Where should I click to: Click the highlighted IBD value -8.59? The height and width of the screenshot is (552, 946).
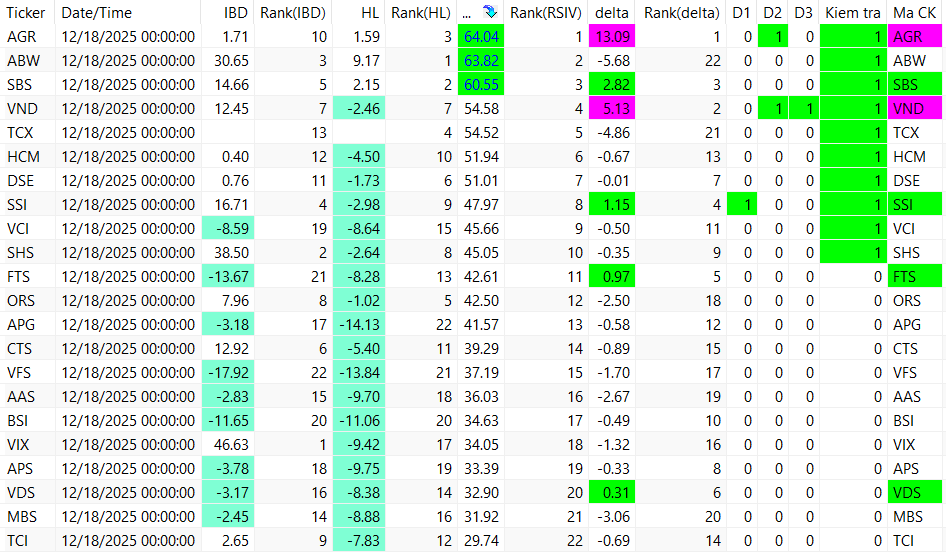click(227, 229)
